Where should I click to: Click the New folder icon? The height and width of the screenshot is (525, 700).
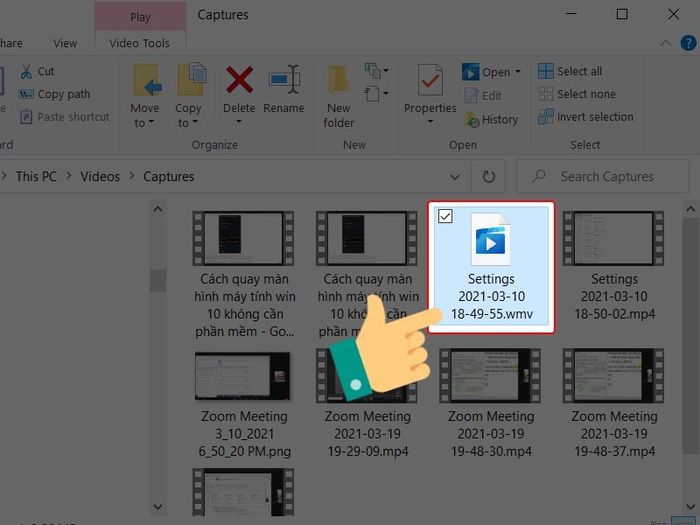coord(338,79)
